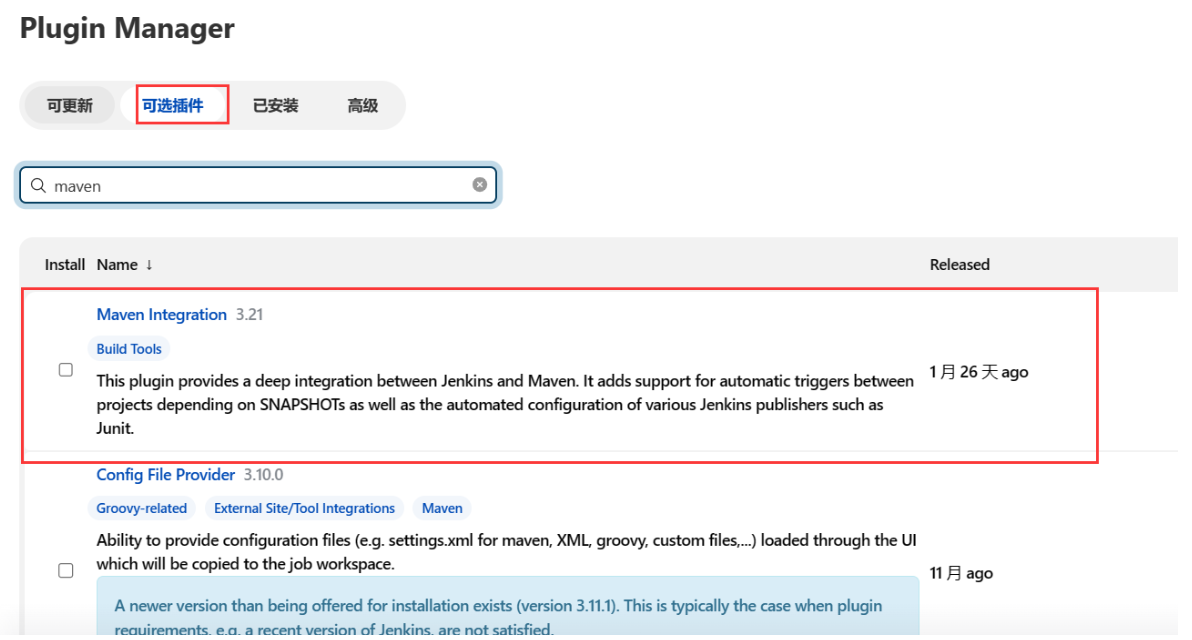
Task: Open the Maven Integration plugin link
Action: [x=161, y=315]
